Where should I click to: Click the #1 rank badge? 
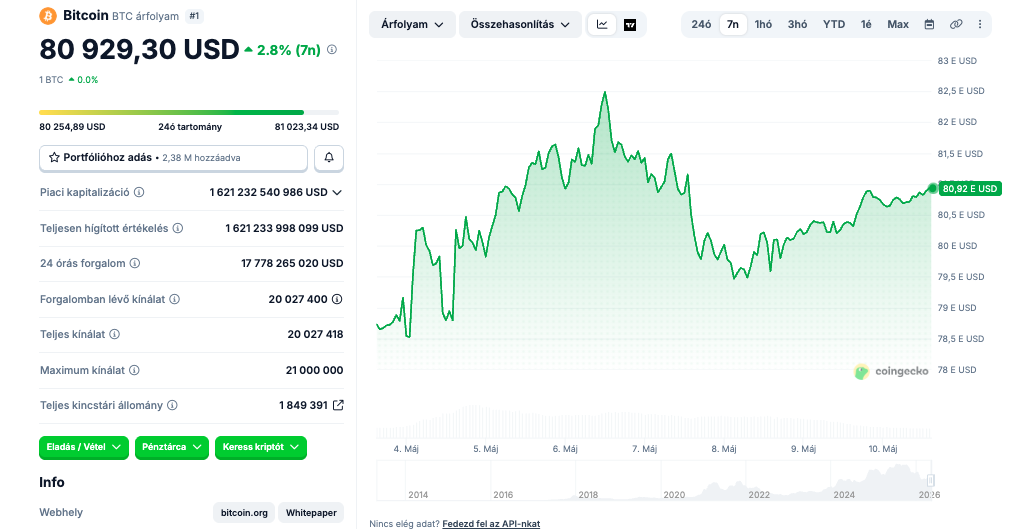tap(194, 16)
